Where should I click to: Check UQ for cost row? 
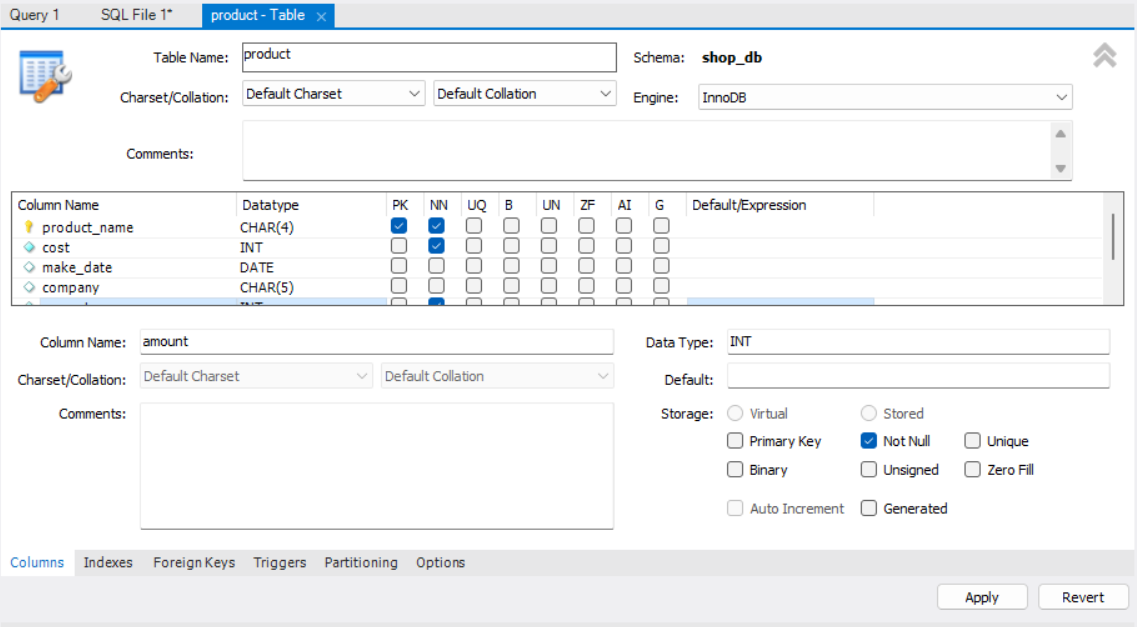coord(474,246)
